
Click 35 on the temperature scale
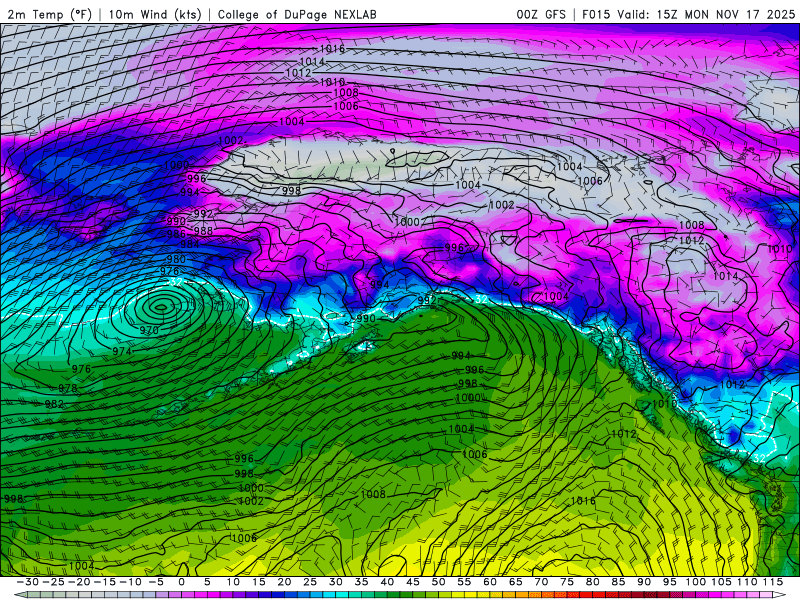click(361, 582)
